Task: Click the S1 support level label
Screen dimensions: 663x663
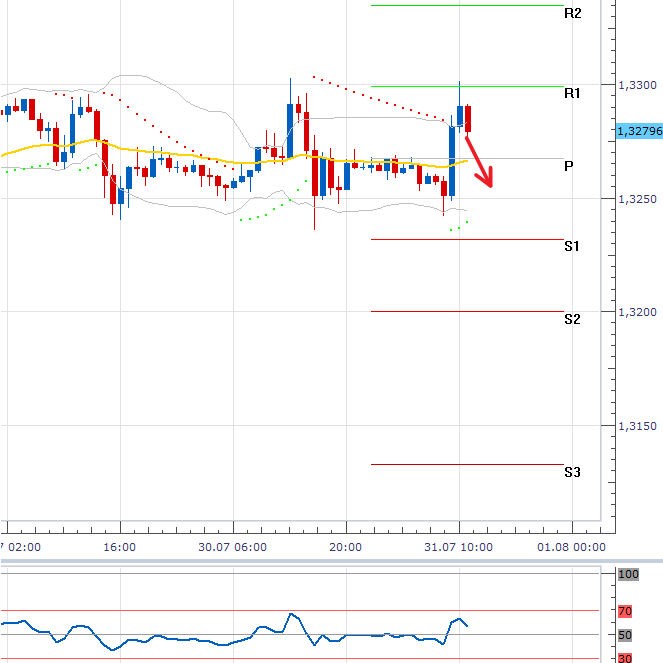Action: coord(572,246)
